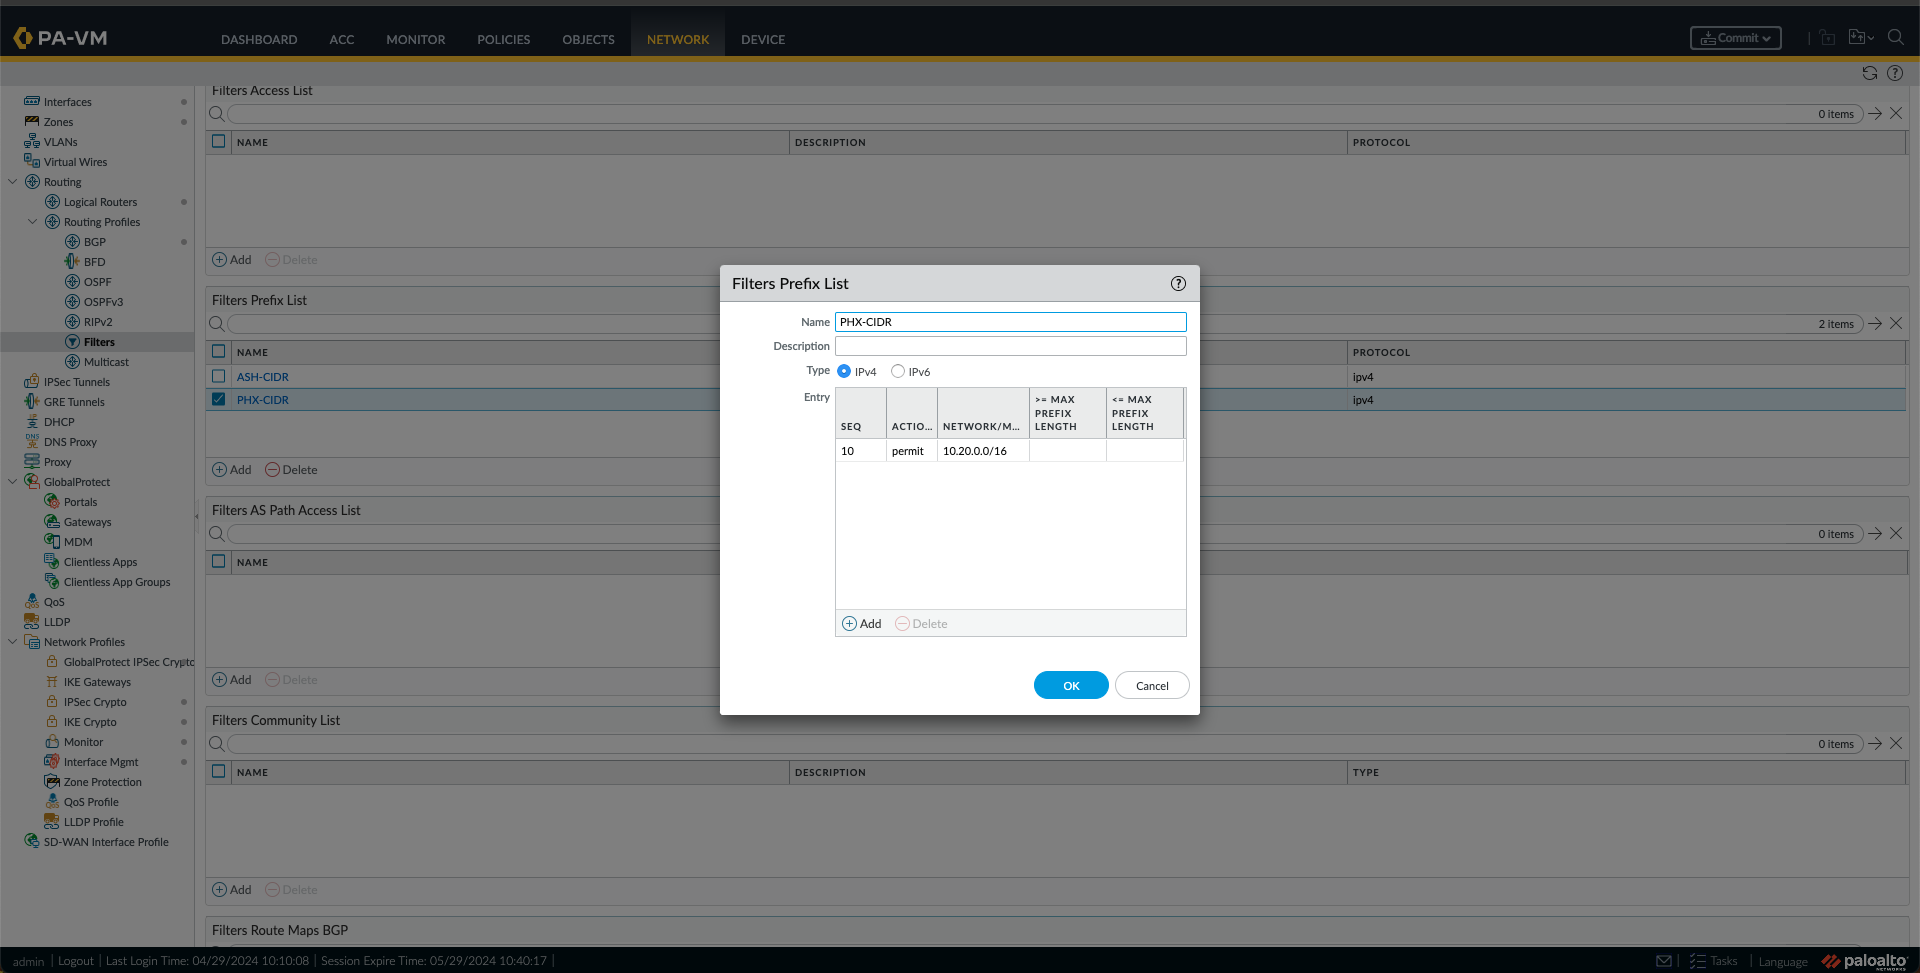The image size is (1920, 973).
Task: Open help via the question mark icon
Action: pos(1897,73)
